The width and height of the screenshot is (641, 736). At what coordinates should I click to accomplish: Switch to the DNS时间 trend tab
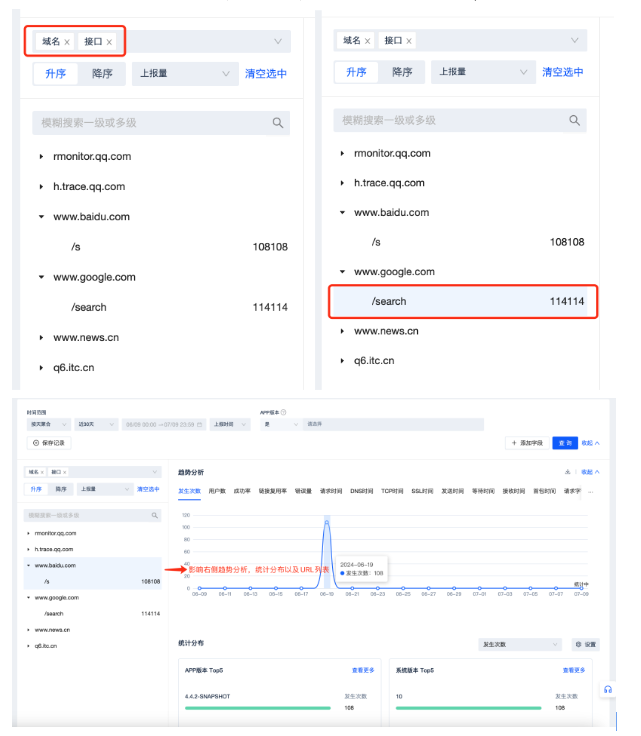coord(361,491)
